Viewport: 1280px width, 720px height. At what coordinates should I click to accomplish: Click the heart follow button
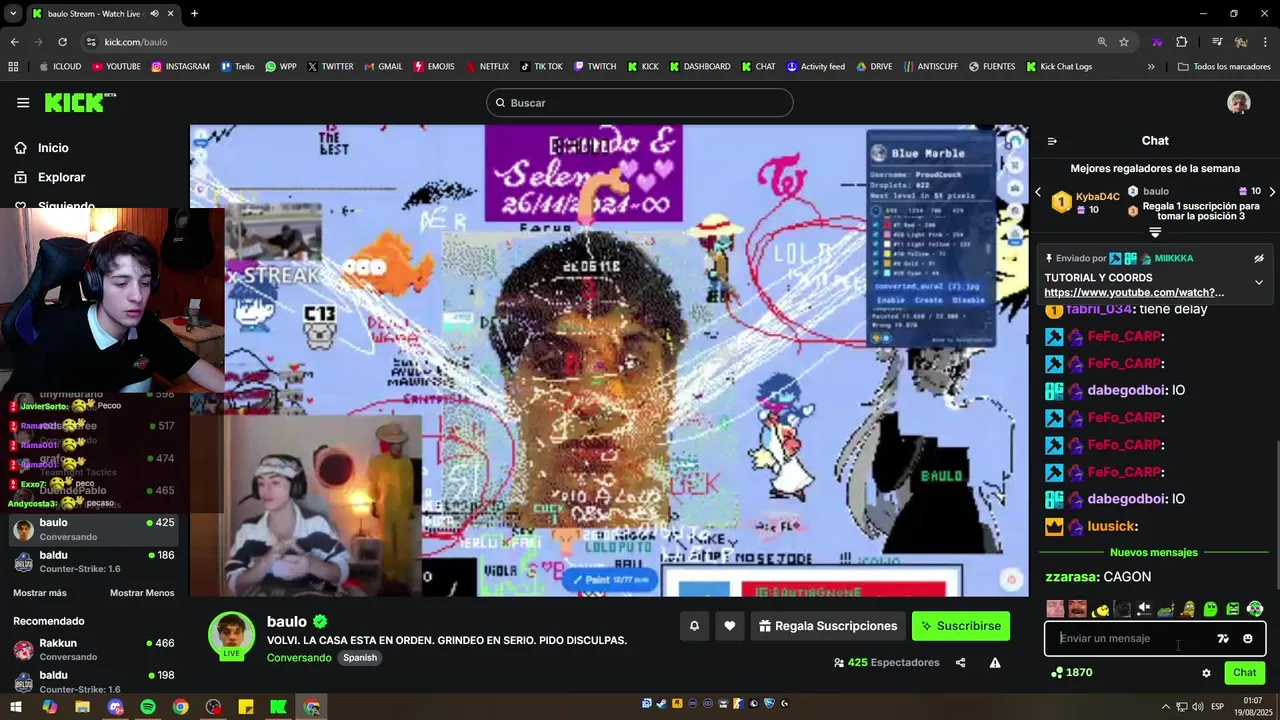730,626
